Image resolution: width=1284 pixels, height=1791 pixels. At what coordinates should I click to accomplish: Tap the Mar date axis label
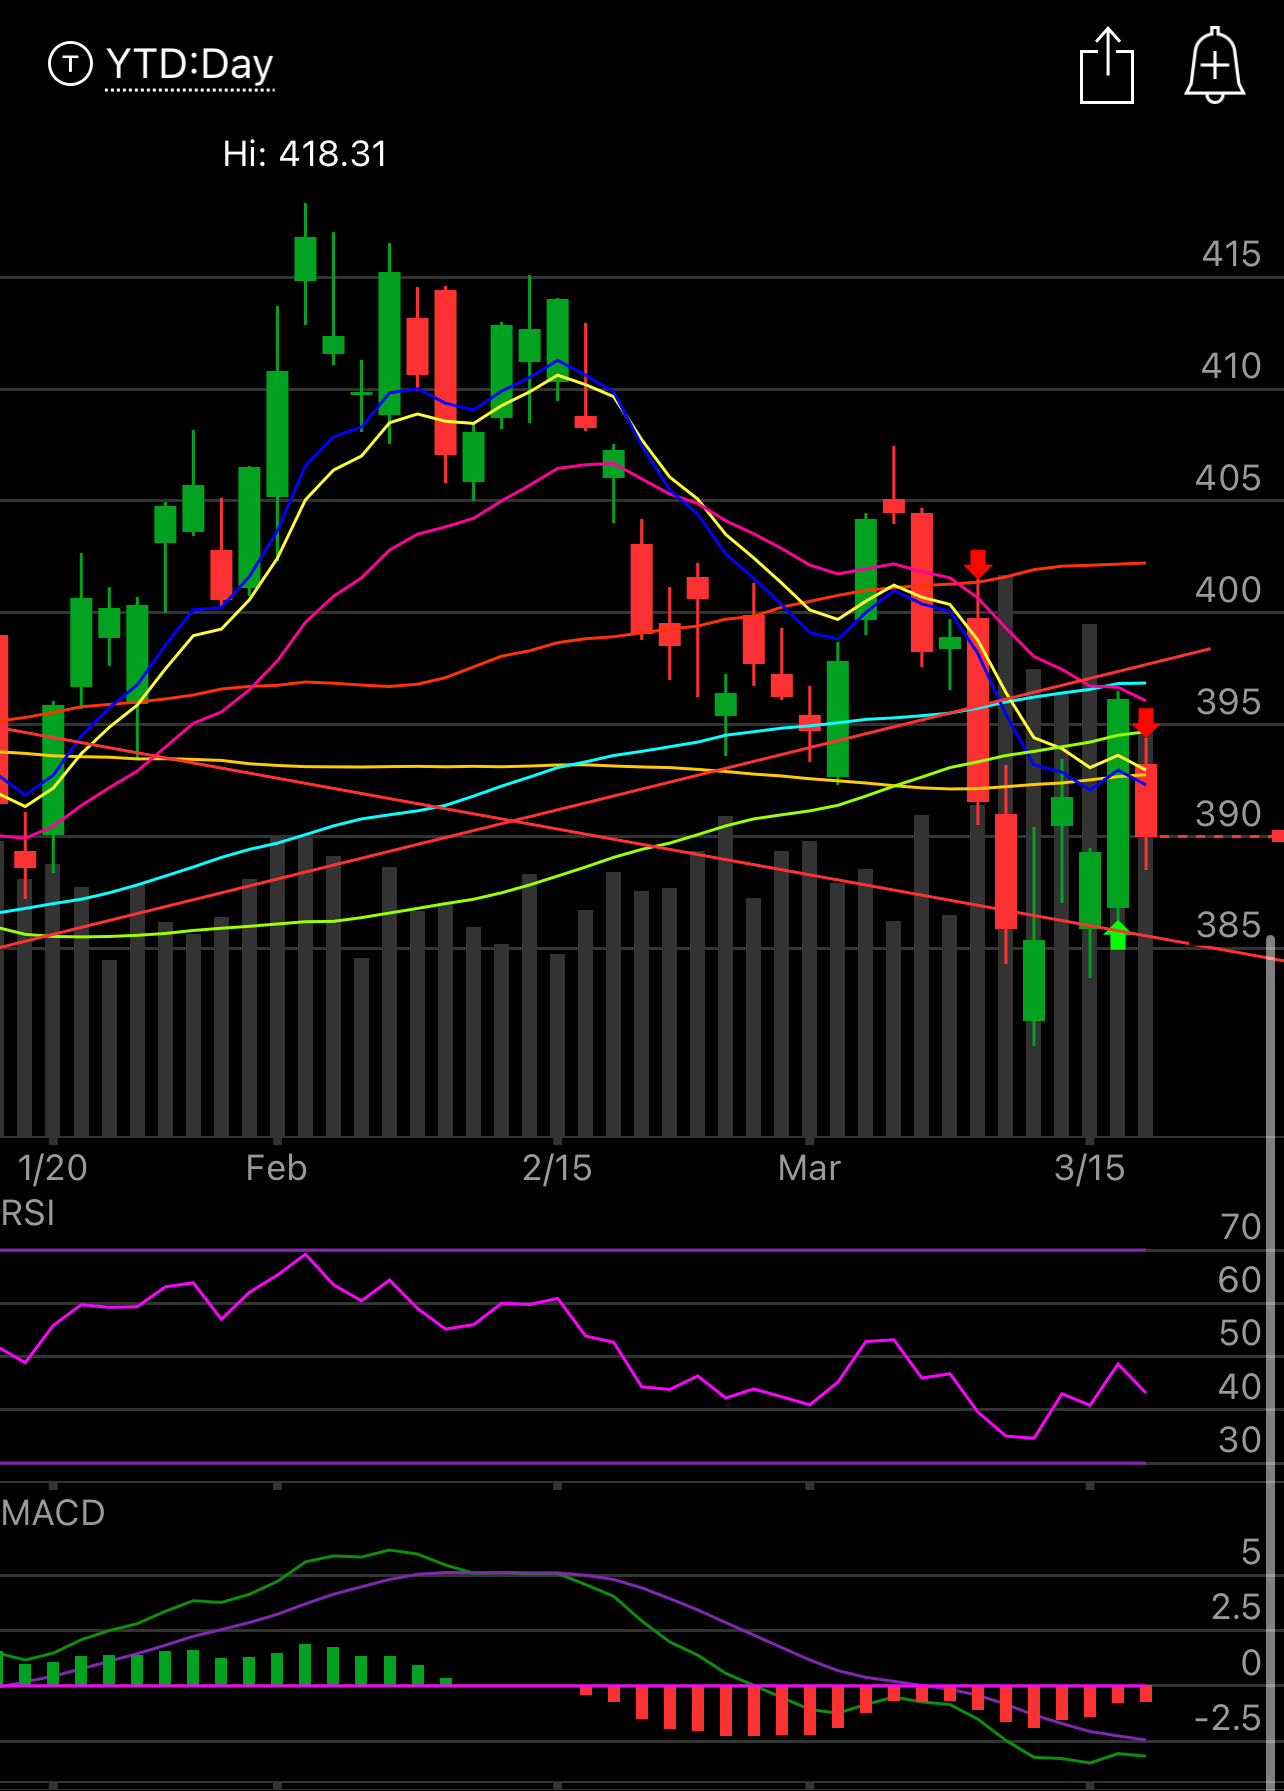(x=809, y=1168)
